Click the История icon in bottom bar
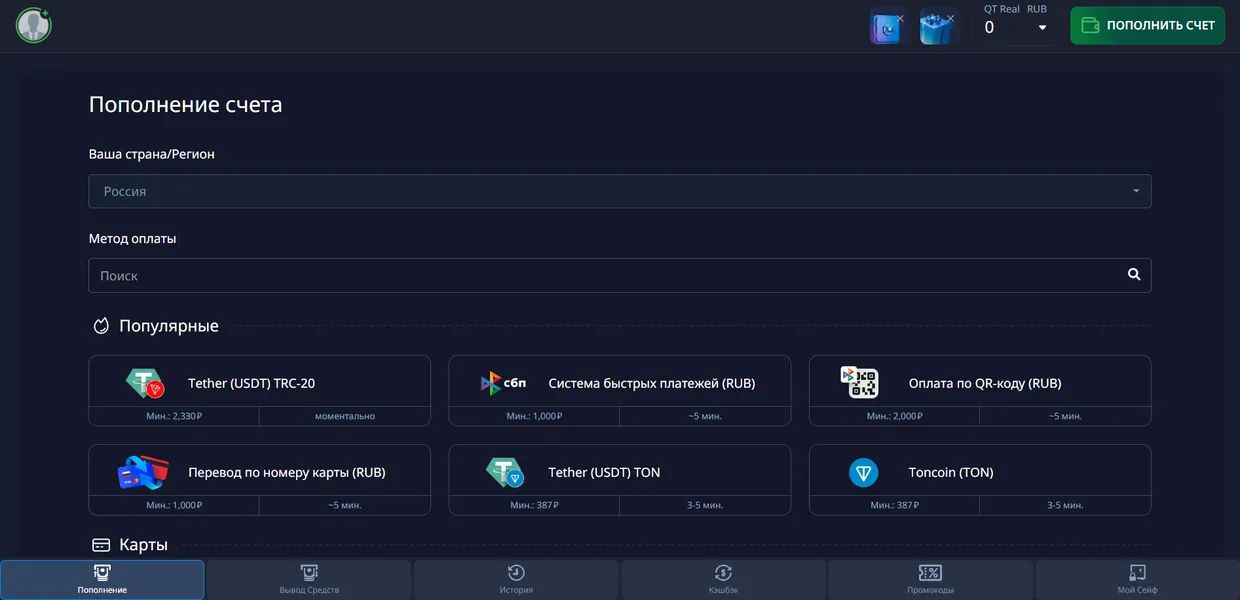1240x600 pixels. click(x=516, y=578)
